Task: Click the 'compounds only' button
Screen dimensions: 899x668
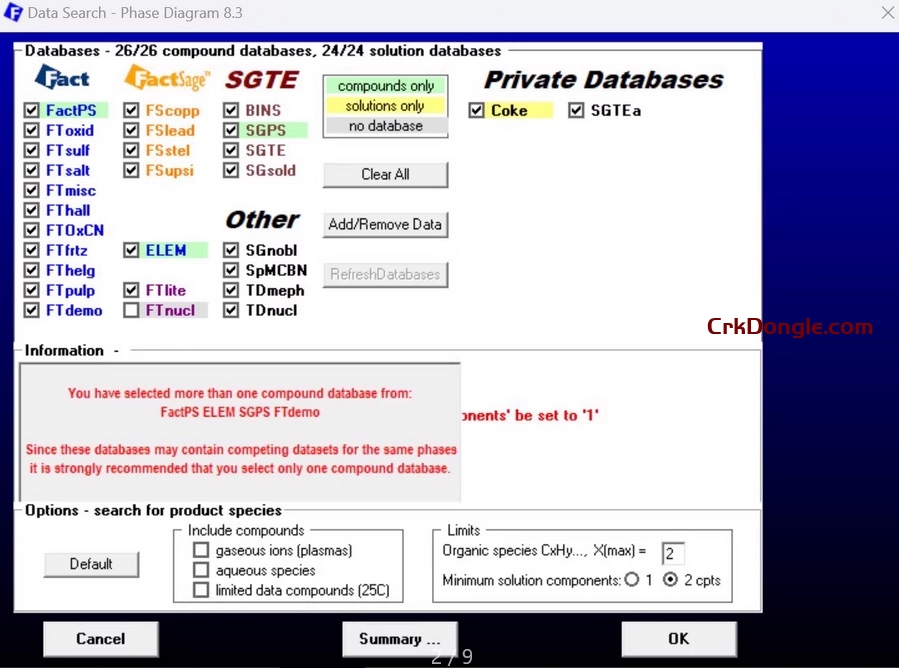Action: (x=385, y=86)
